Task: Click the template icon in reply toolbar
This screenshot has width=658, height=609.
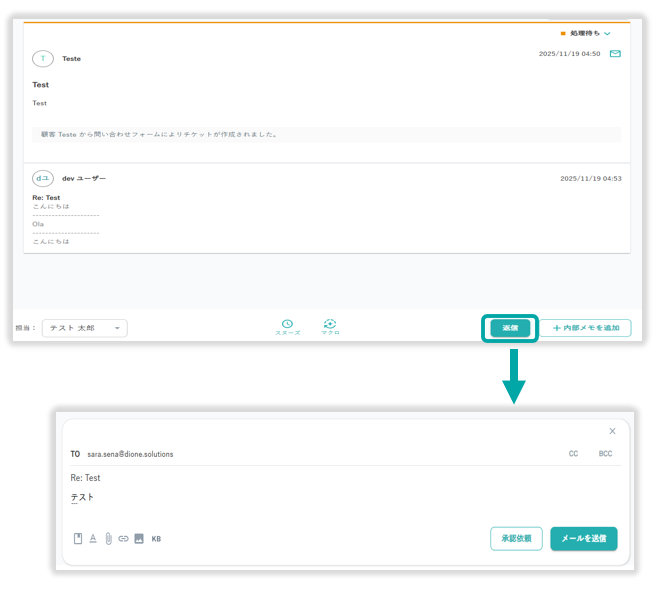Action: pyautogui.click(x=78, y=538)
